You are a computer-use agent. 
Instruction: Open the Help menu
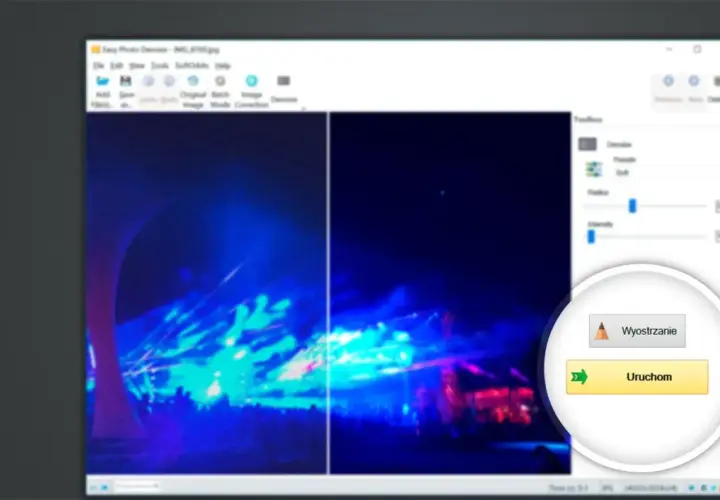tap(223, 66)
